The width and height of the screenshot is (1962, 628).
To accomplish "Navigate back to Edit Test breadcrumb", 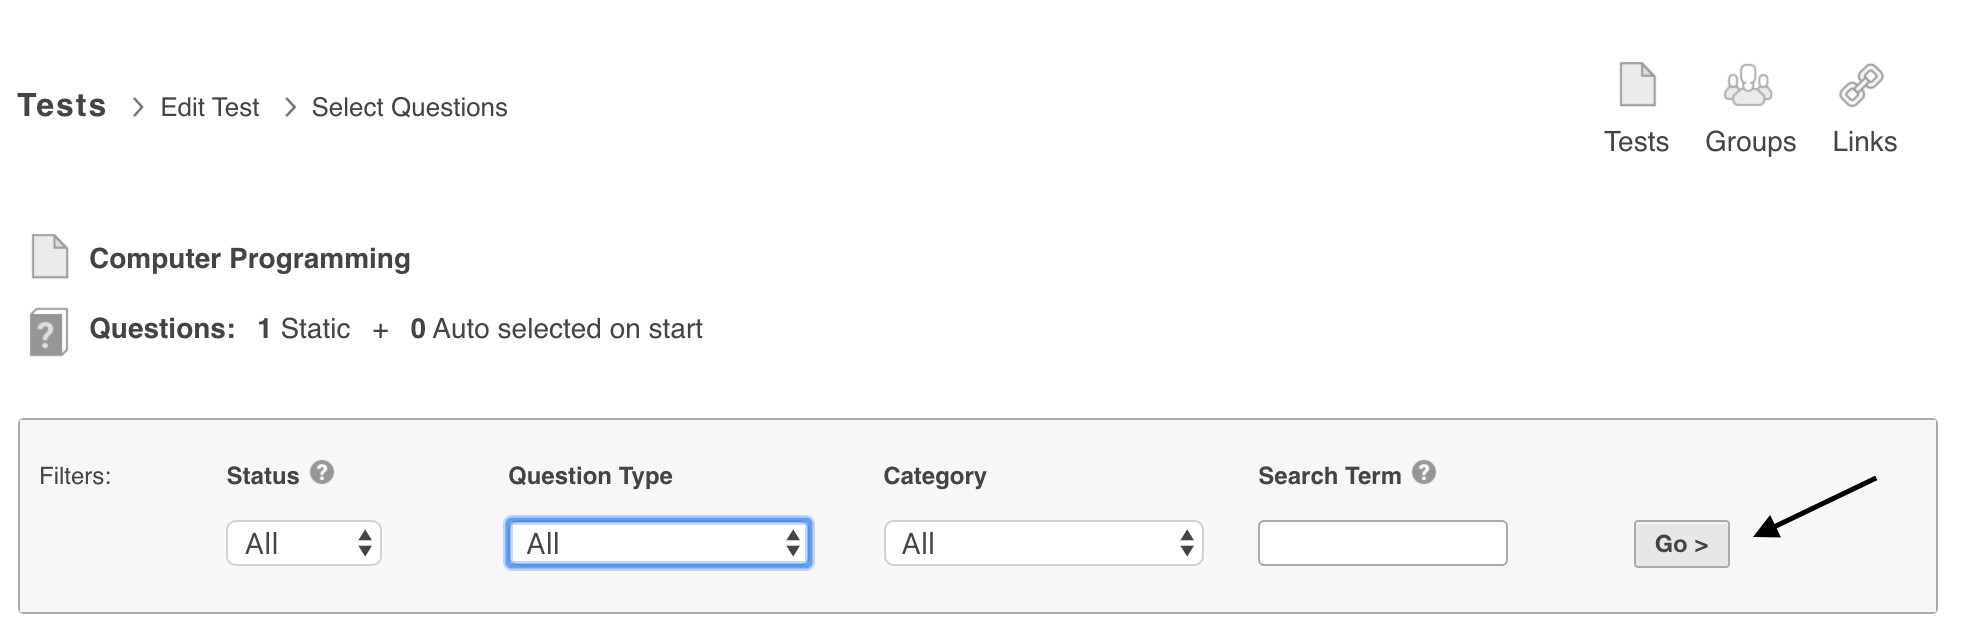I will click(210, 107).
